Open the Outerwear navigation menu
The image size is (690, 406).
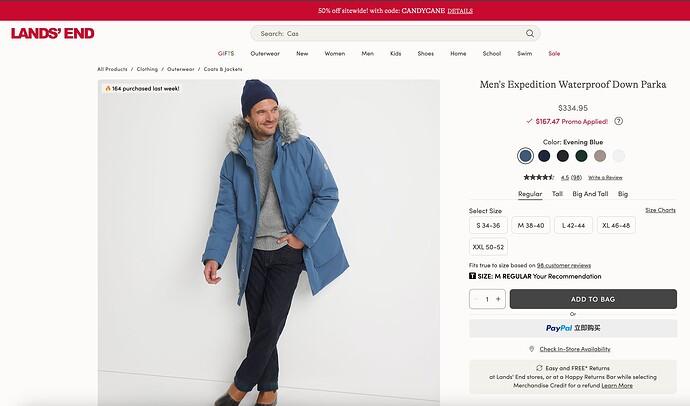[265, 53]
